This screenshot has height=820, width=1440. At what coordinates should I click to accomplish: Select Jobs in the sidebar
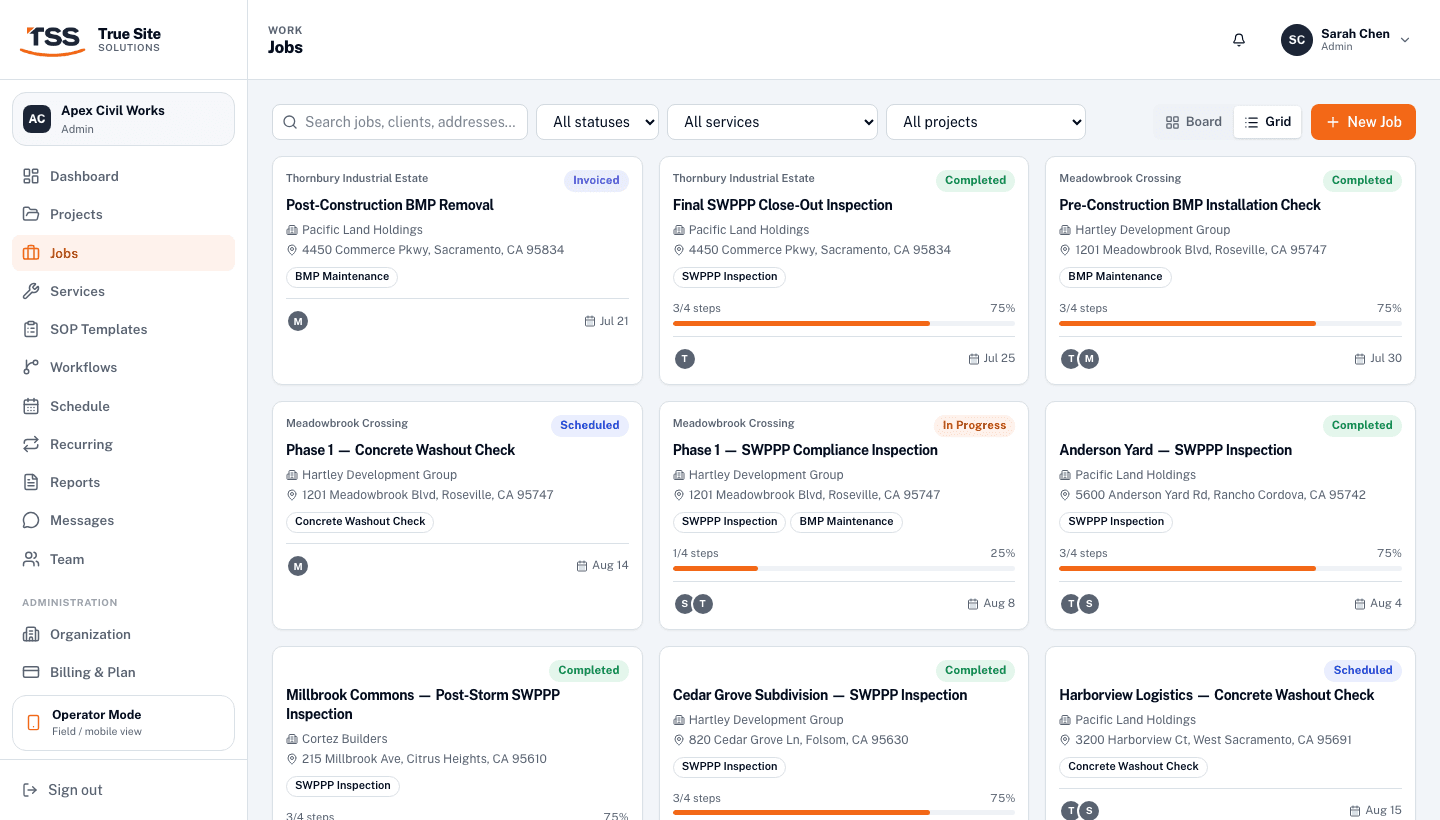coord(123,253)
